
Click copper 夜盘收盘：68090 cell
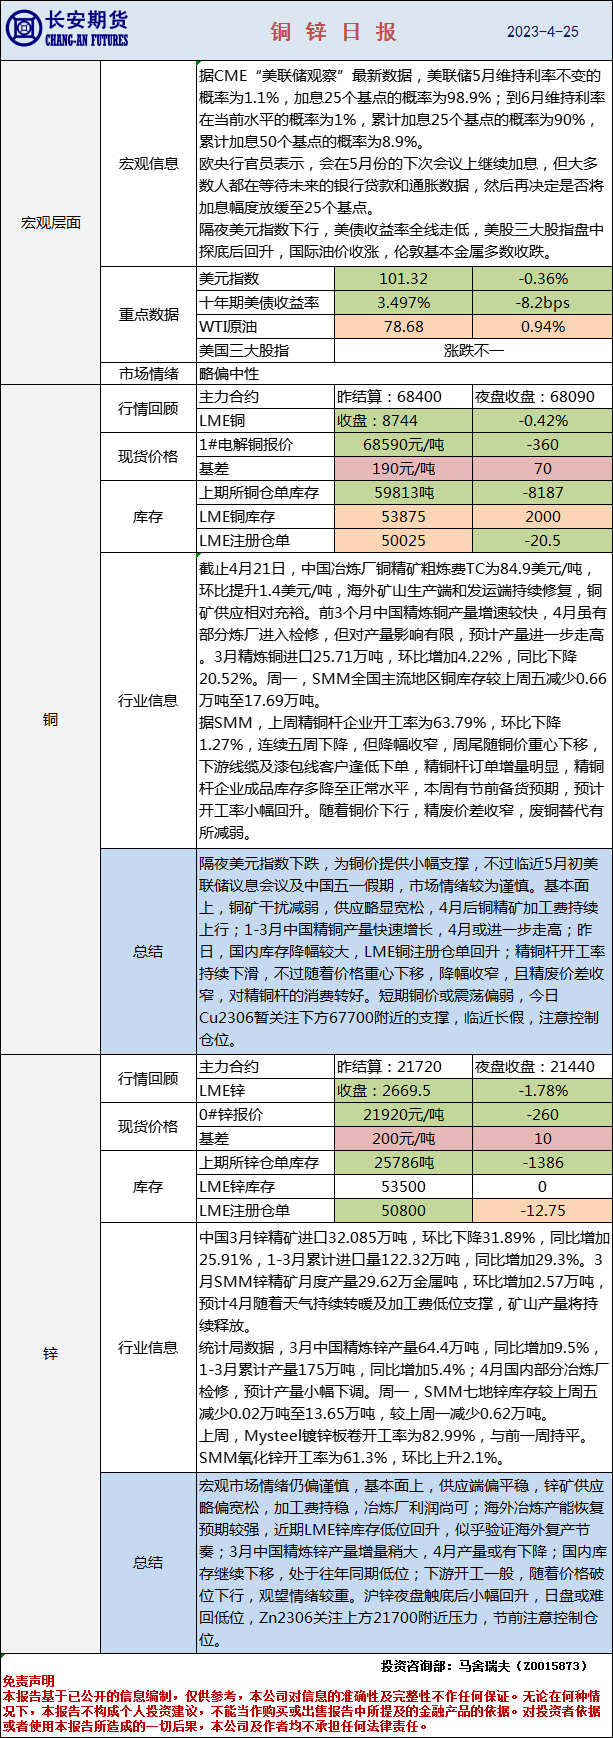click(543, 397)
